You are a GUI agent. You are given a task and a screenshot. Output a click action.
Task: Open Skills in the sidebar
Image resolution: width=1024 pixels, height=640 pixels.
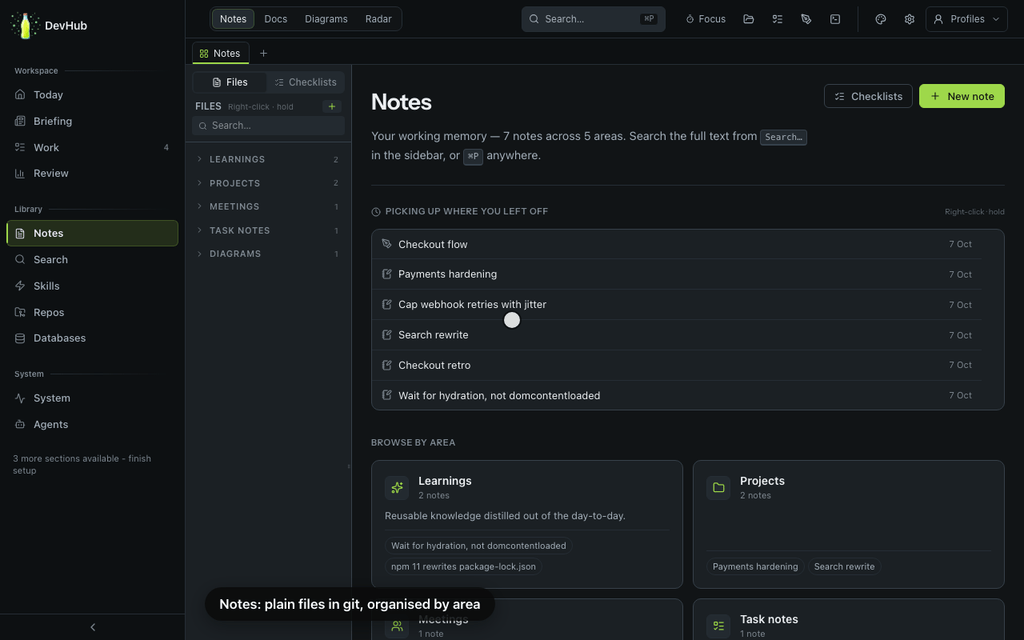92,286
